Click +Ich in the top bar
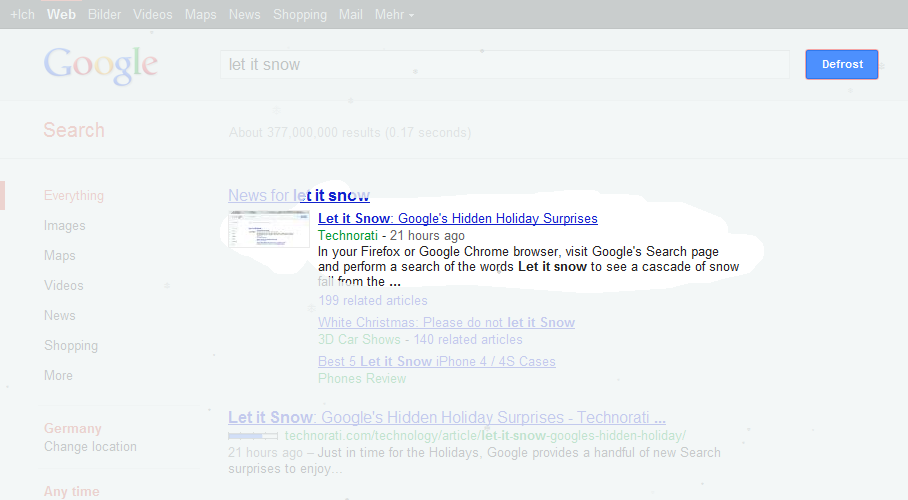This screenshot has width=908, height=500. coord(22,15)
